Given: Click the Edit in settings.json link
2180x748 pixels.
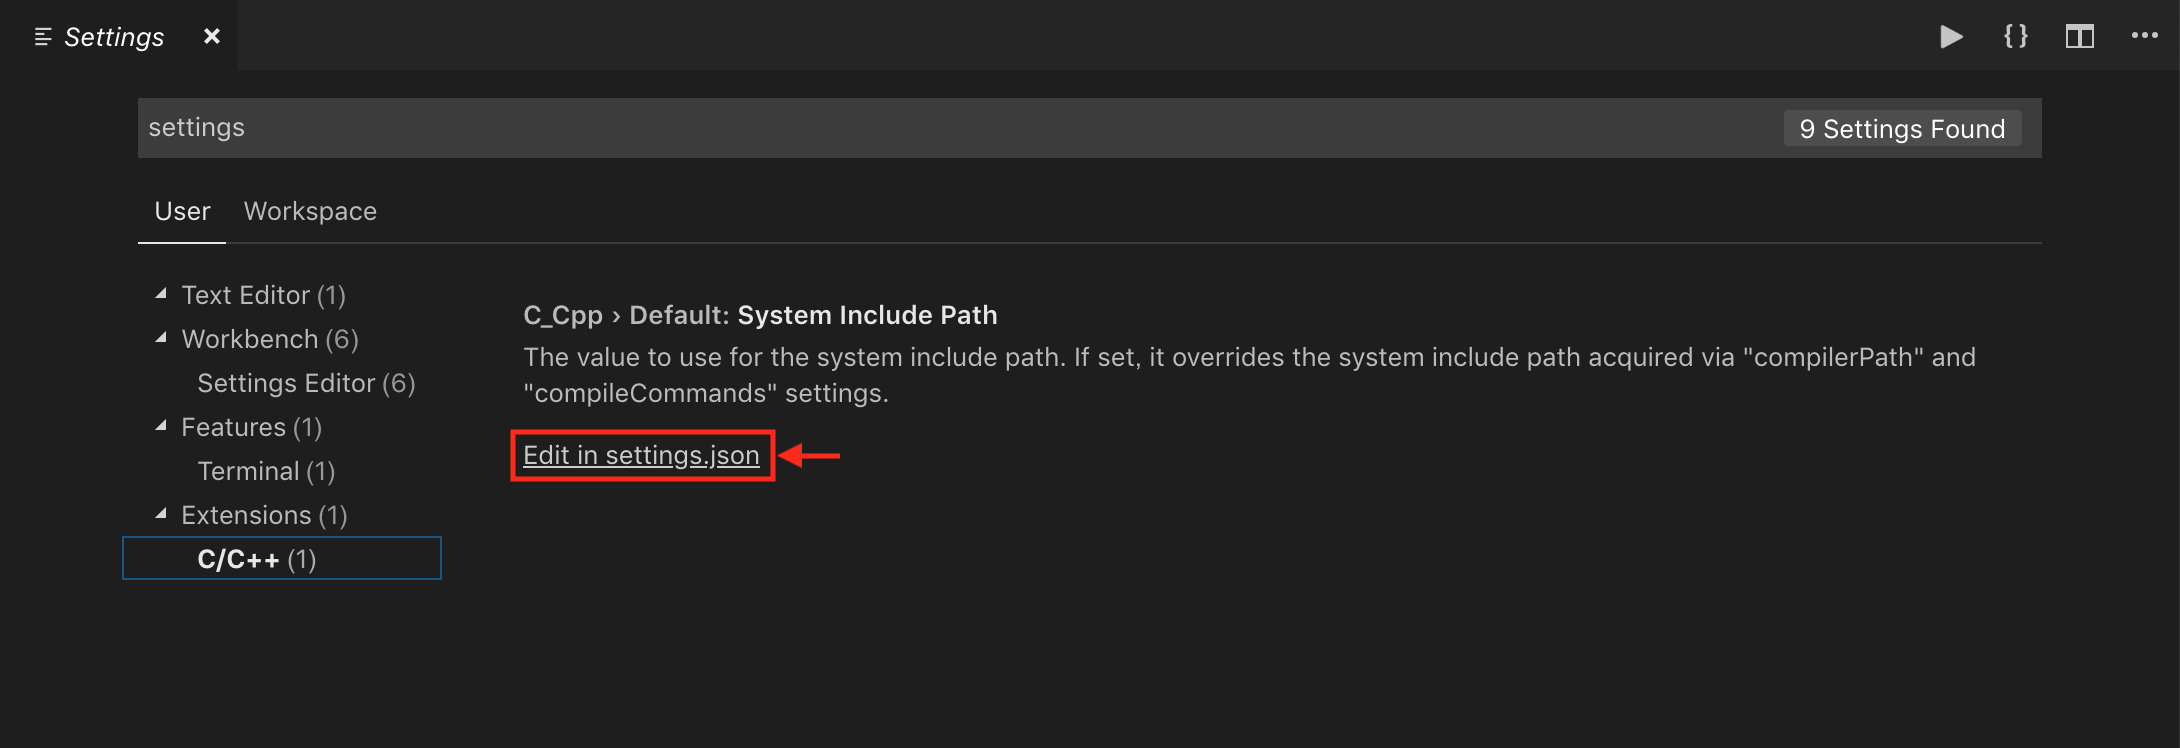Looking at the screenshot, I should pos(641,455).
